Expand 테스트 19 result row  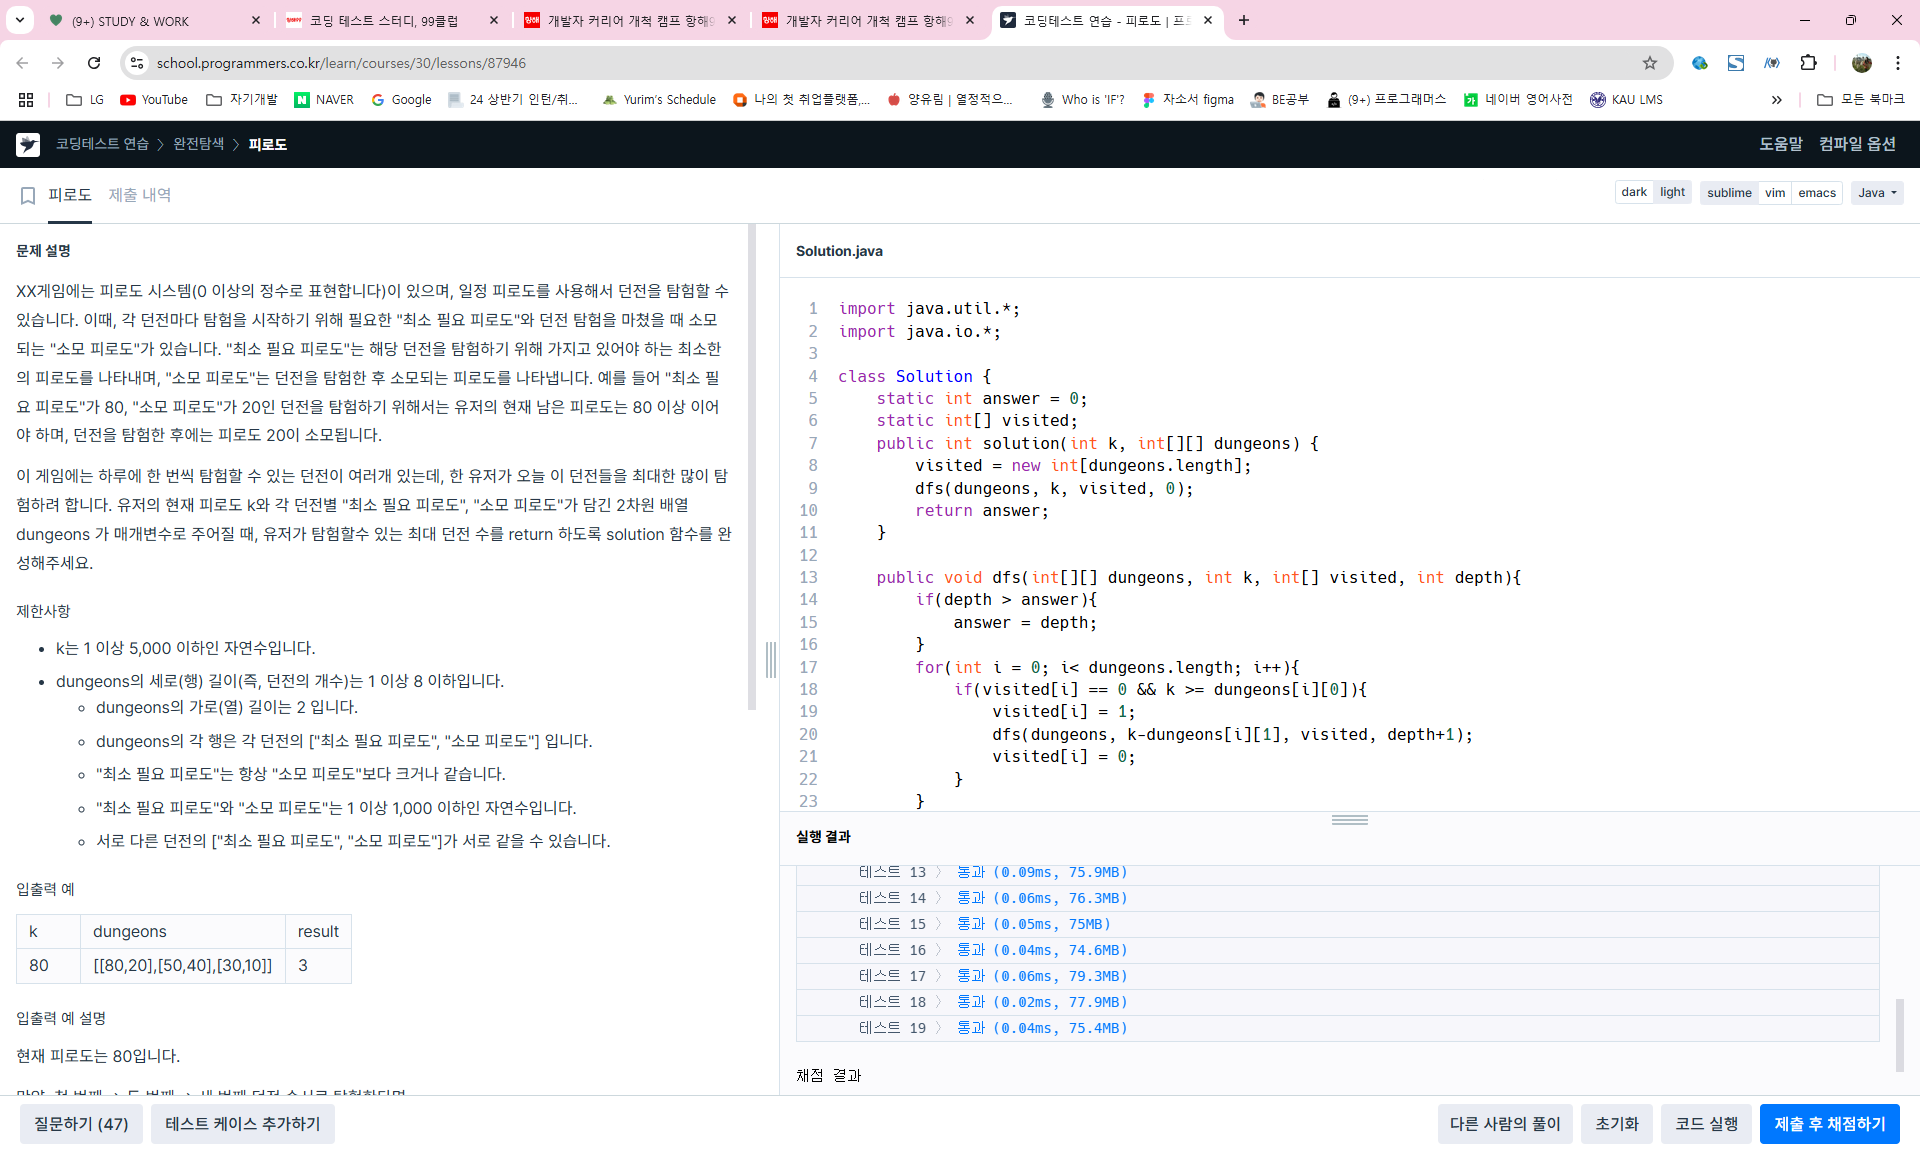point(1338,1028)
